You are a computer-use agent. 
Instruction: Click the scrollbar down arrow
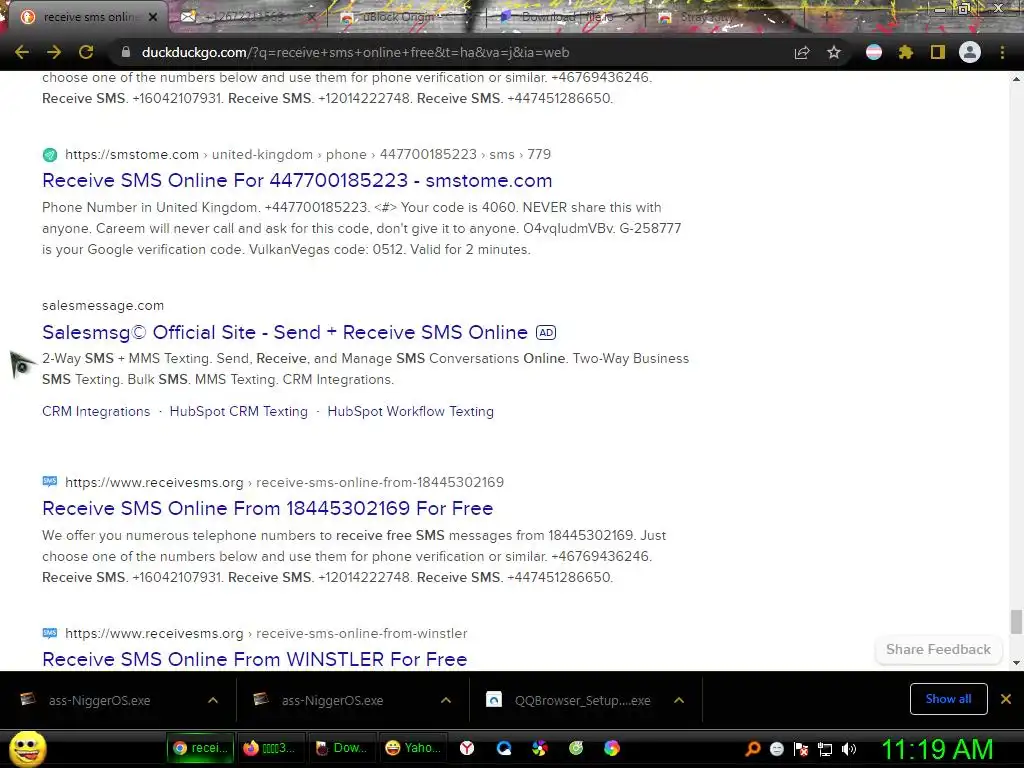coord(1016,663)
